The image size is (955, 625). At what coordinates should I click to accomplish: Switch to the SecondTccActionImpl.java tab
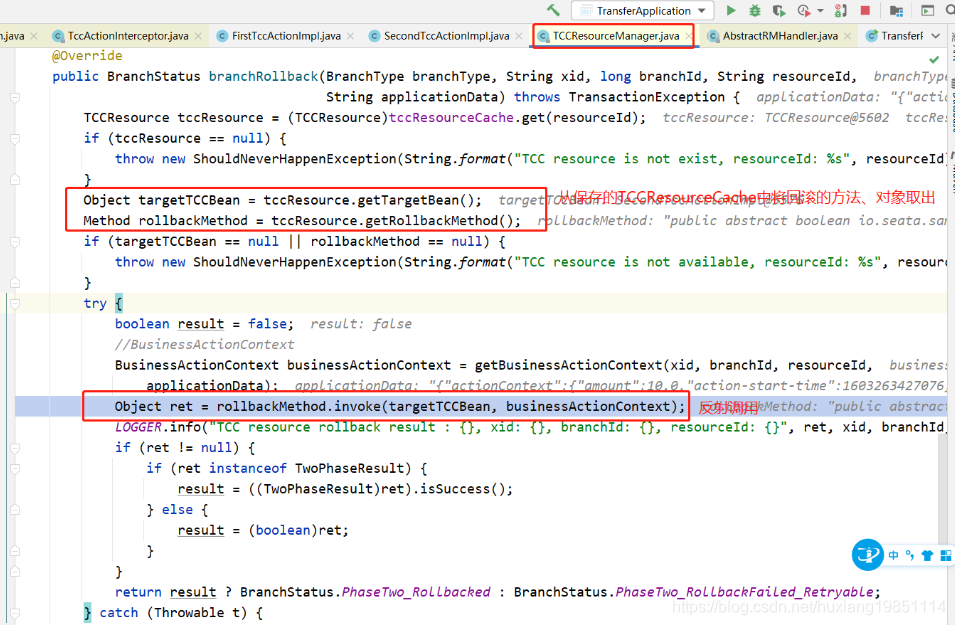click(x=446, y=36)
